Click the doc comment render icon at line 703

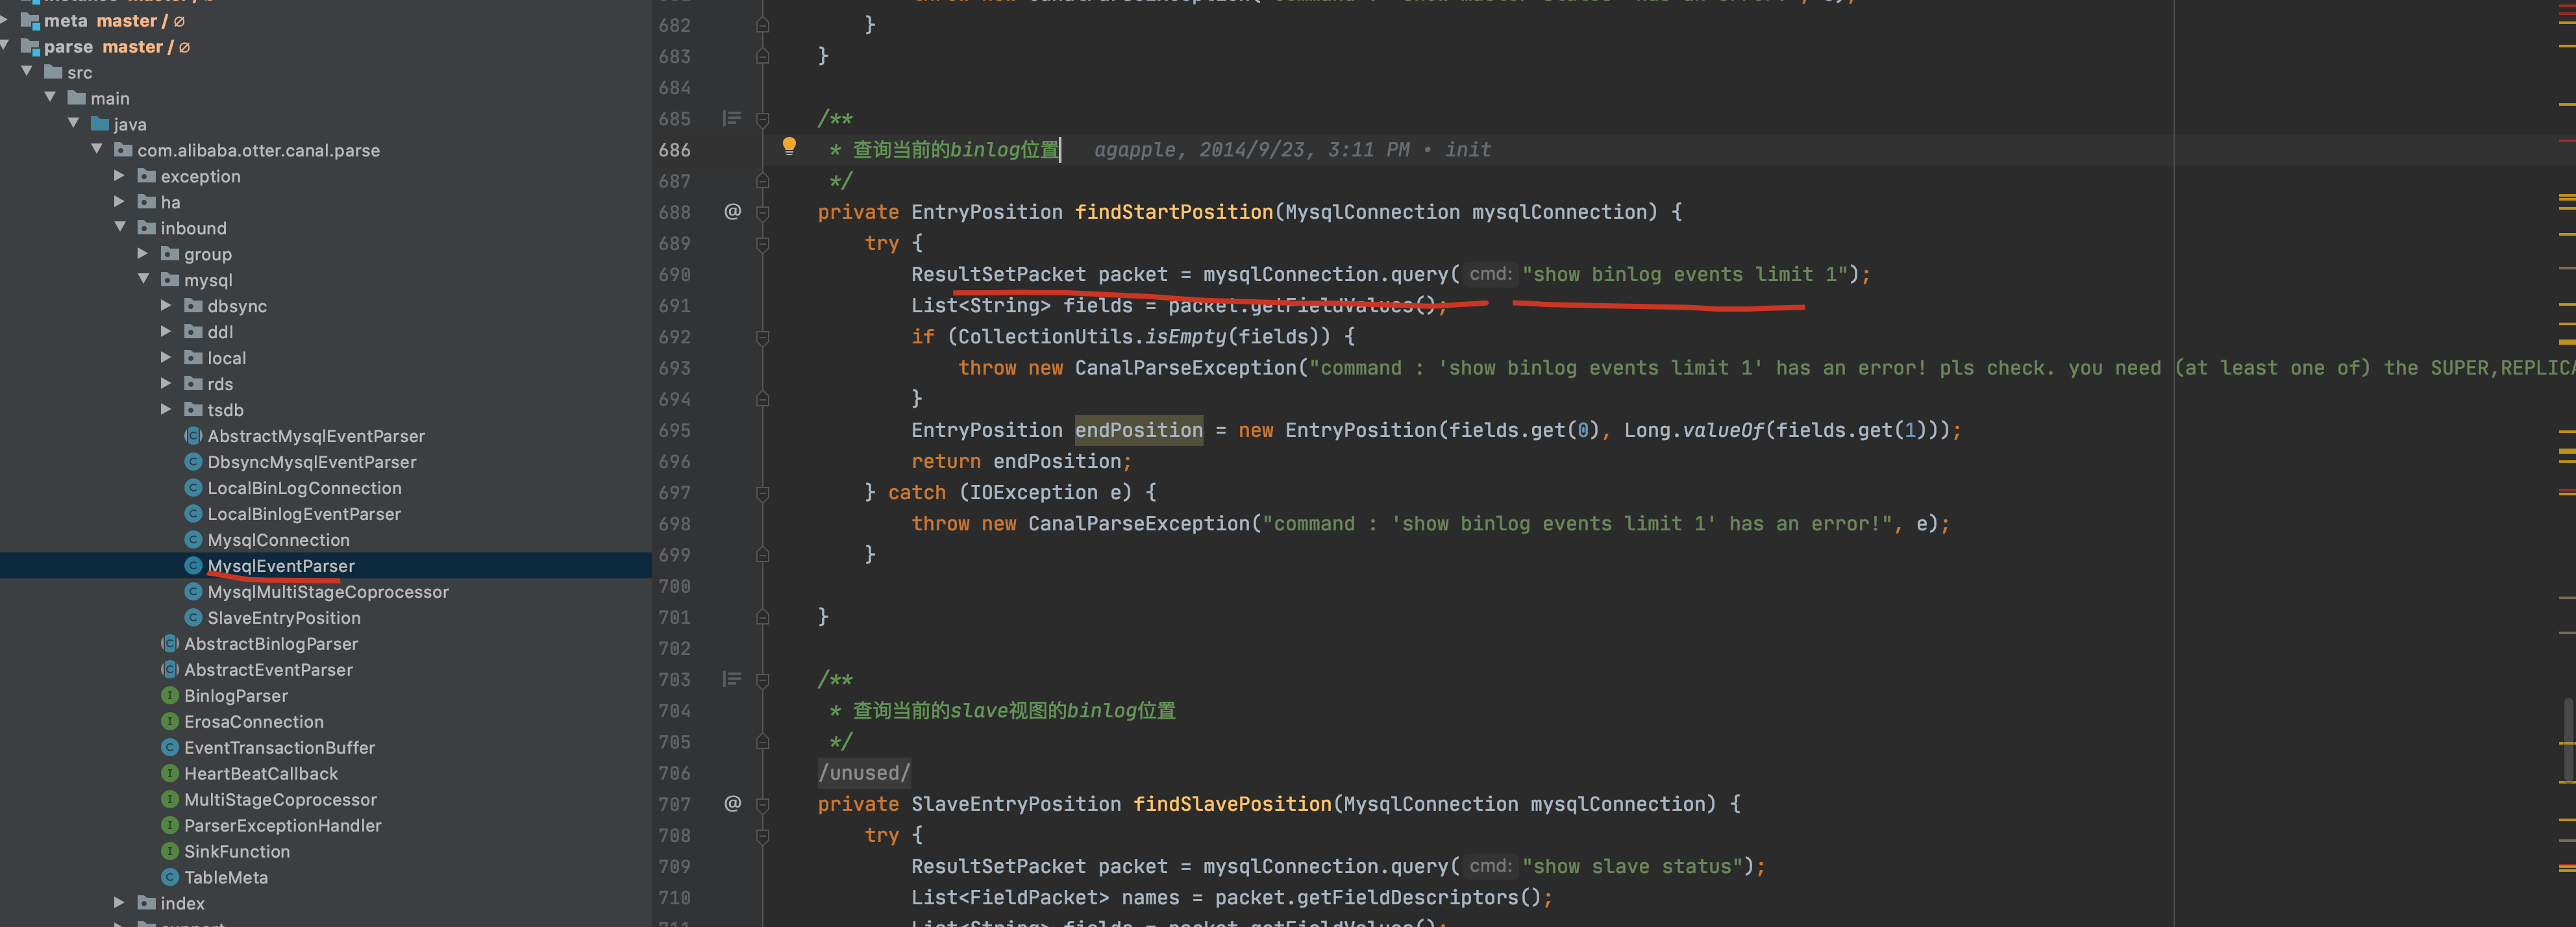732,680
